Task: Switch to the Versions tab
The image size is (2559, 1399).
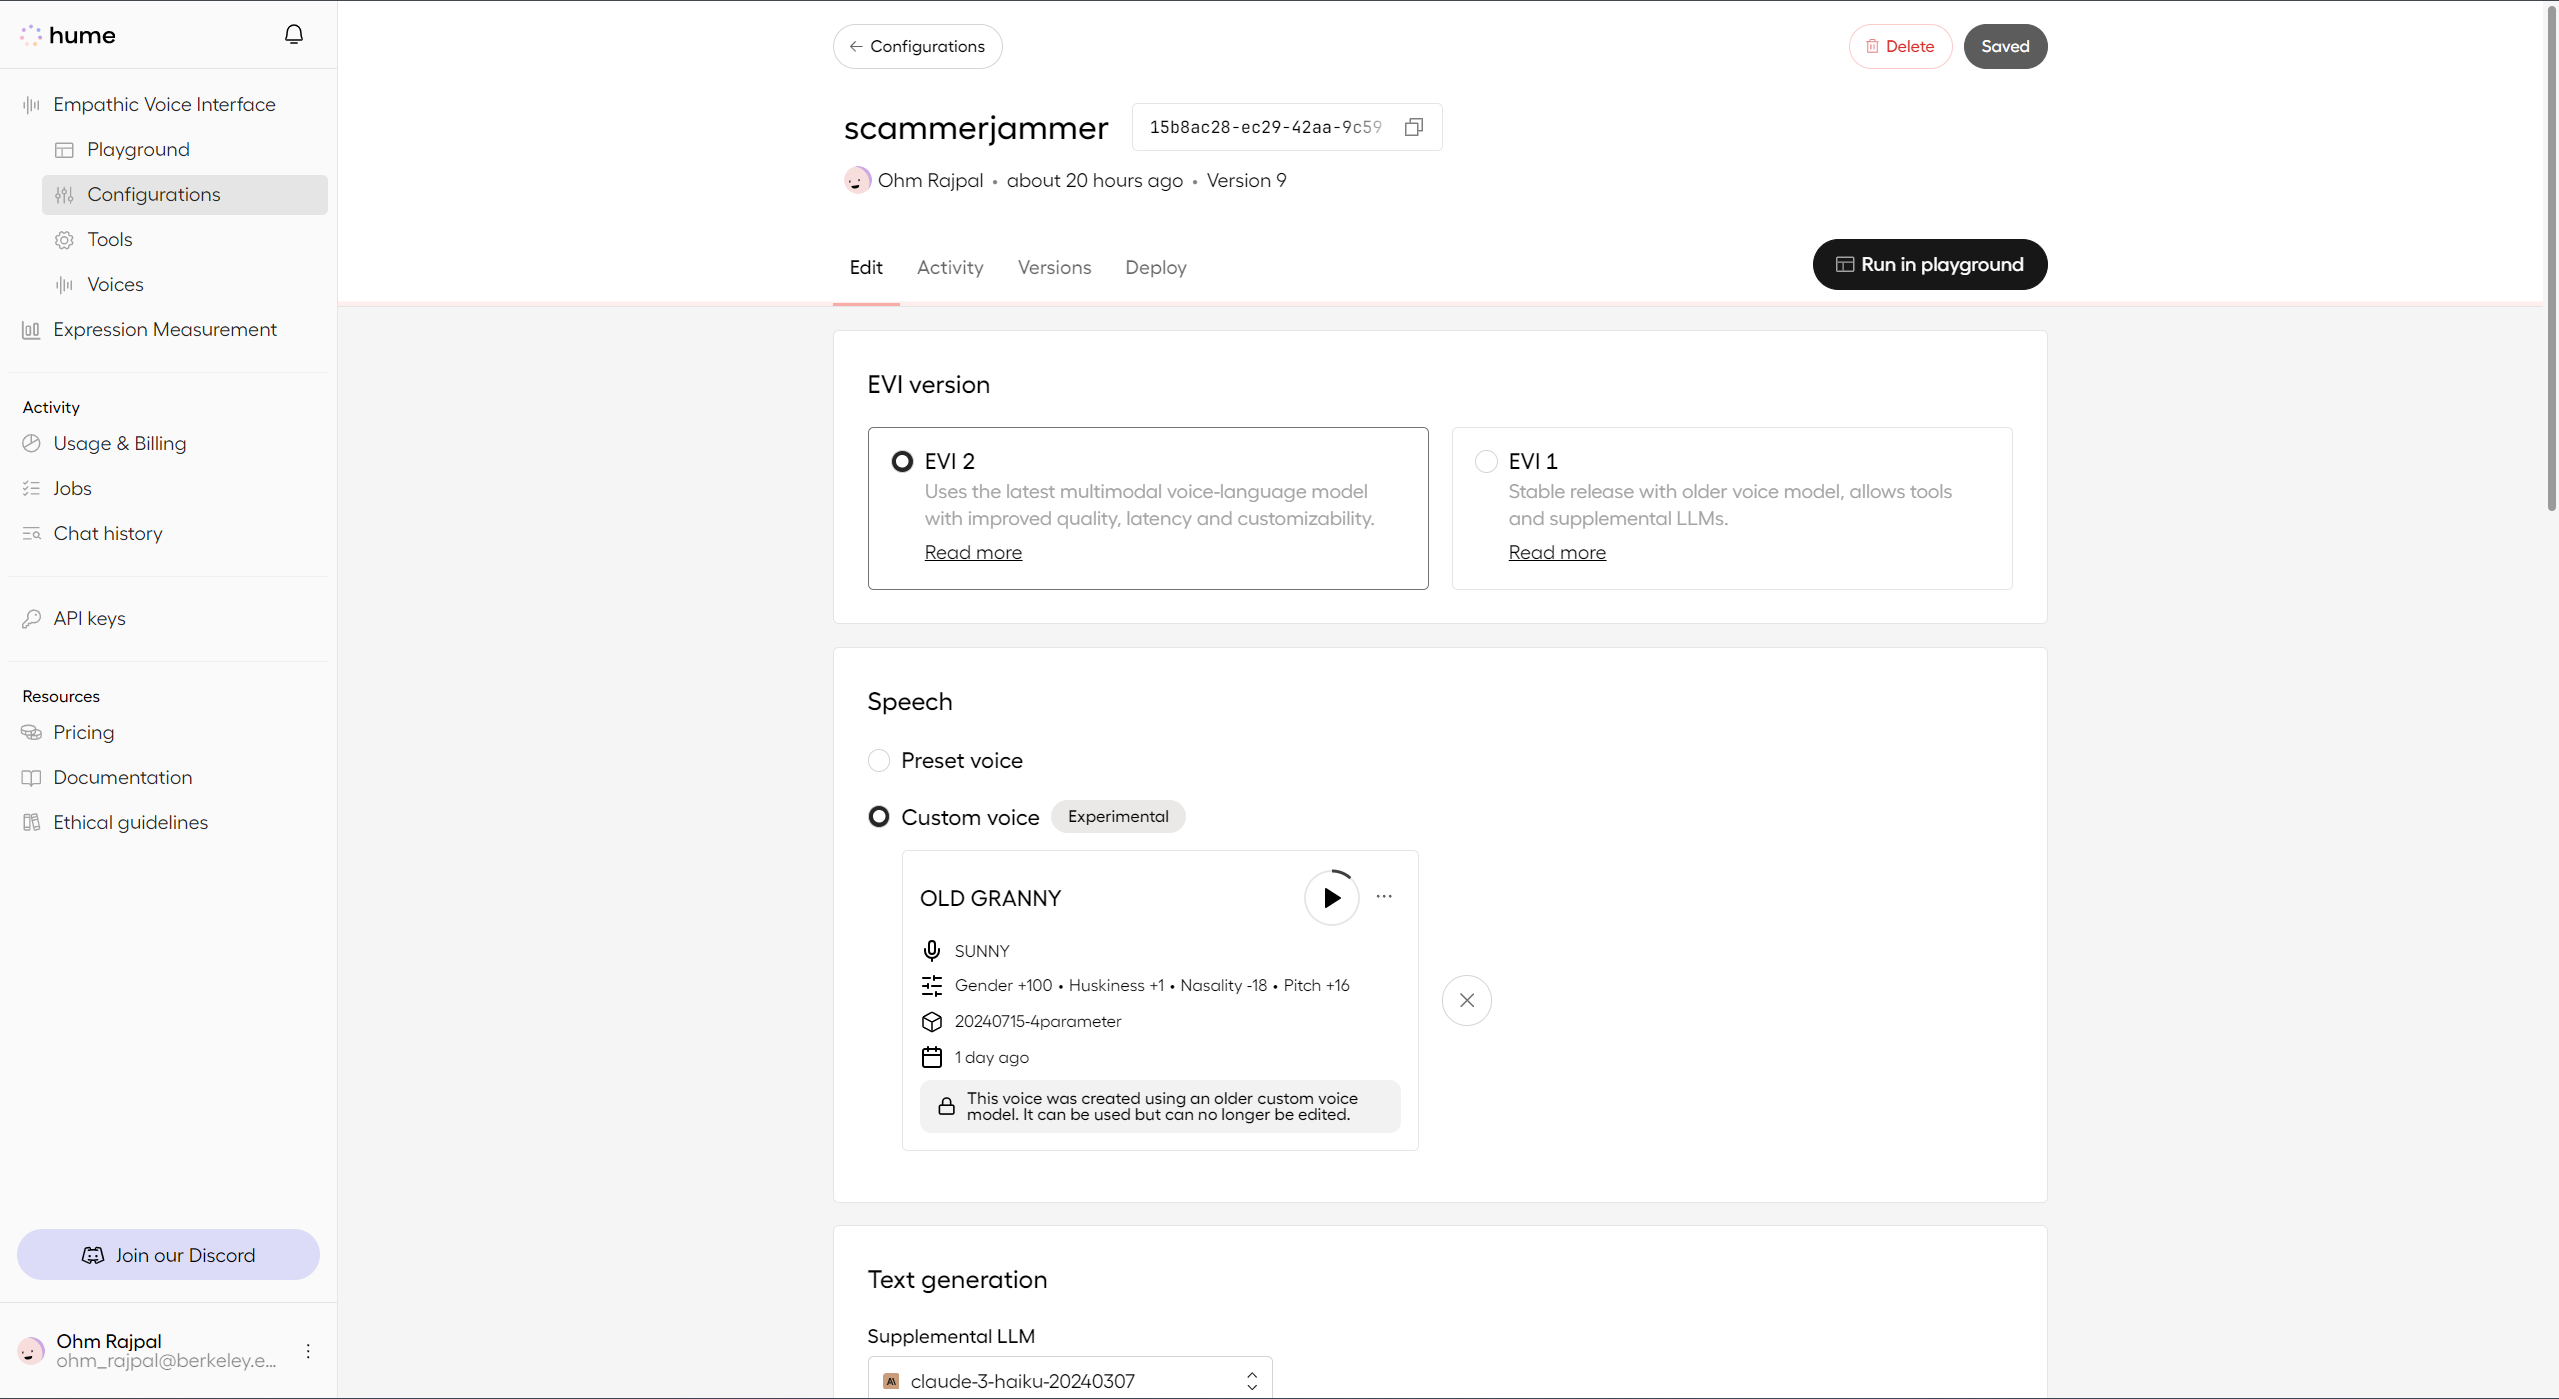Action: (1054, 267)
